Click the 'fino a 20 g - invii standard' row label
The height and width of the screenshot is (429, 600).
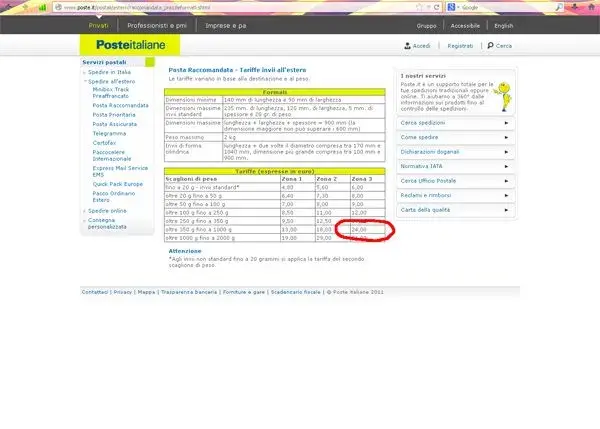tap(202, 188)
